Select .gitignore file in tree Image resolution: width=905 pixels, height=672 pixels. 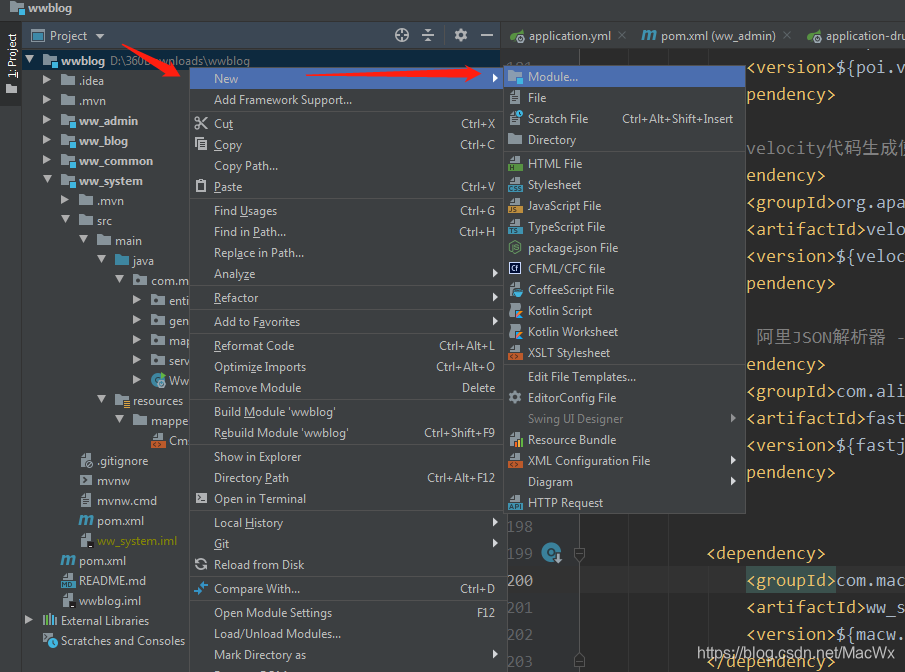coord(122,461)
